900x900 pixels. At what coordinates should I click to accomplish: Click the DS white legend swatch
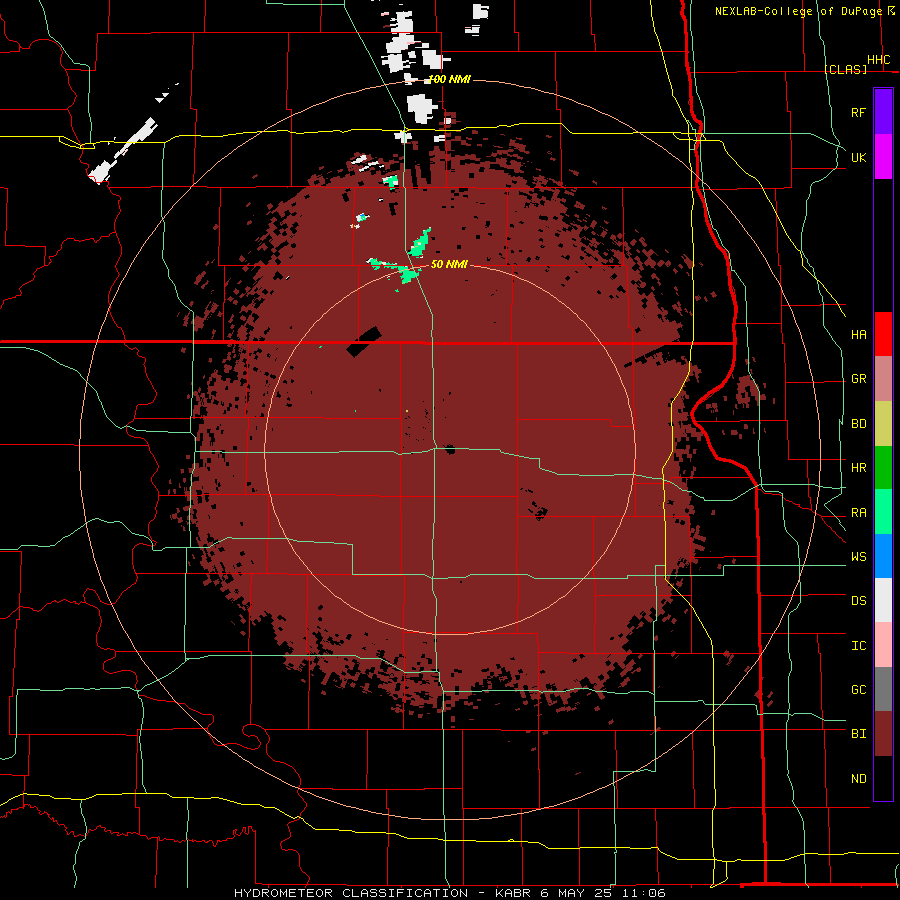(x=883, y=600)
